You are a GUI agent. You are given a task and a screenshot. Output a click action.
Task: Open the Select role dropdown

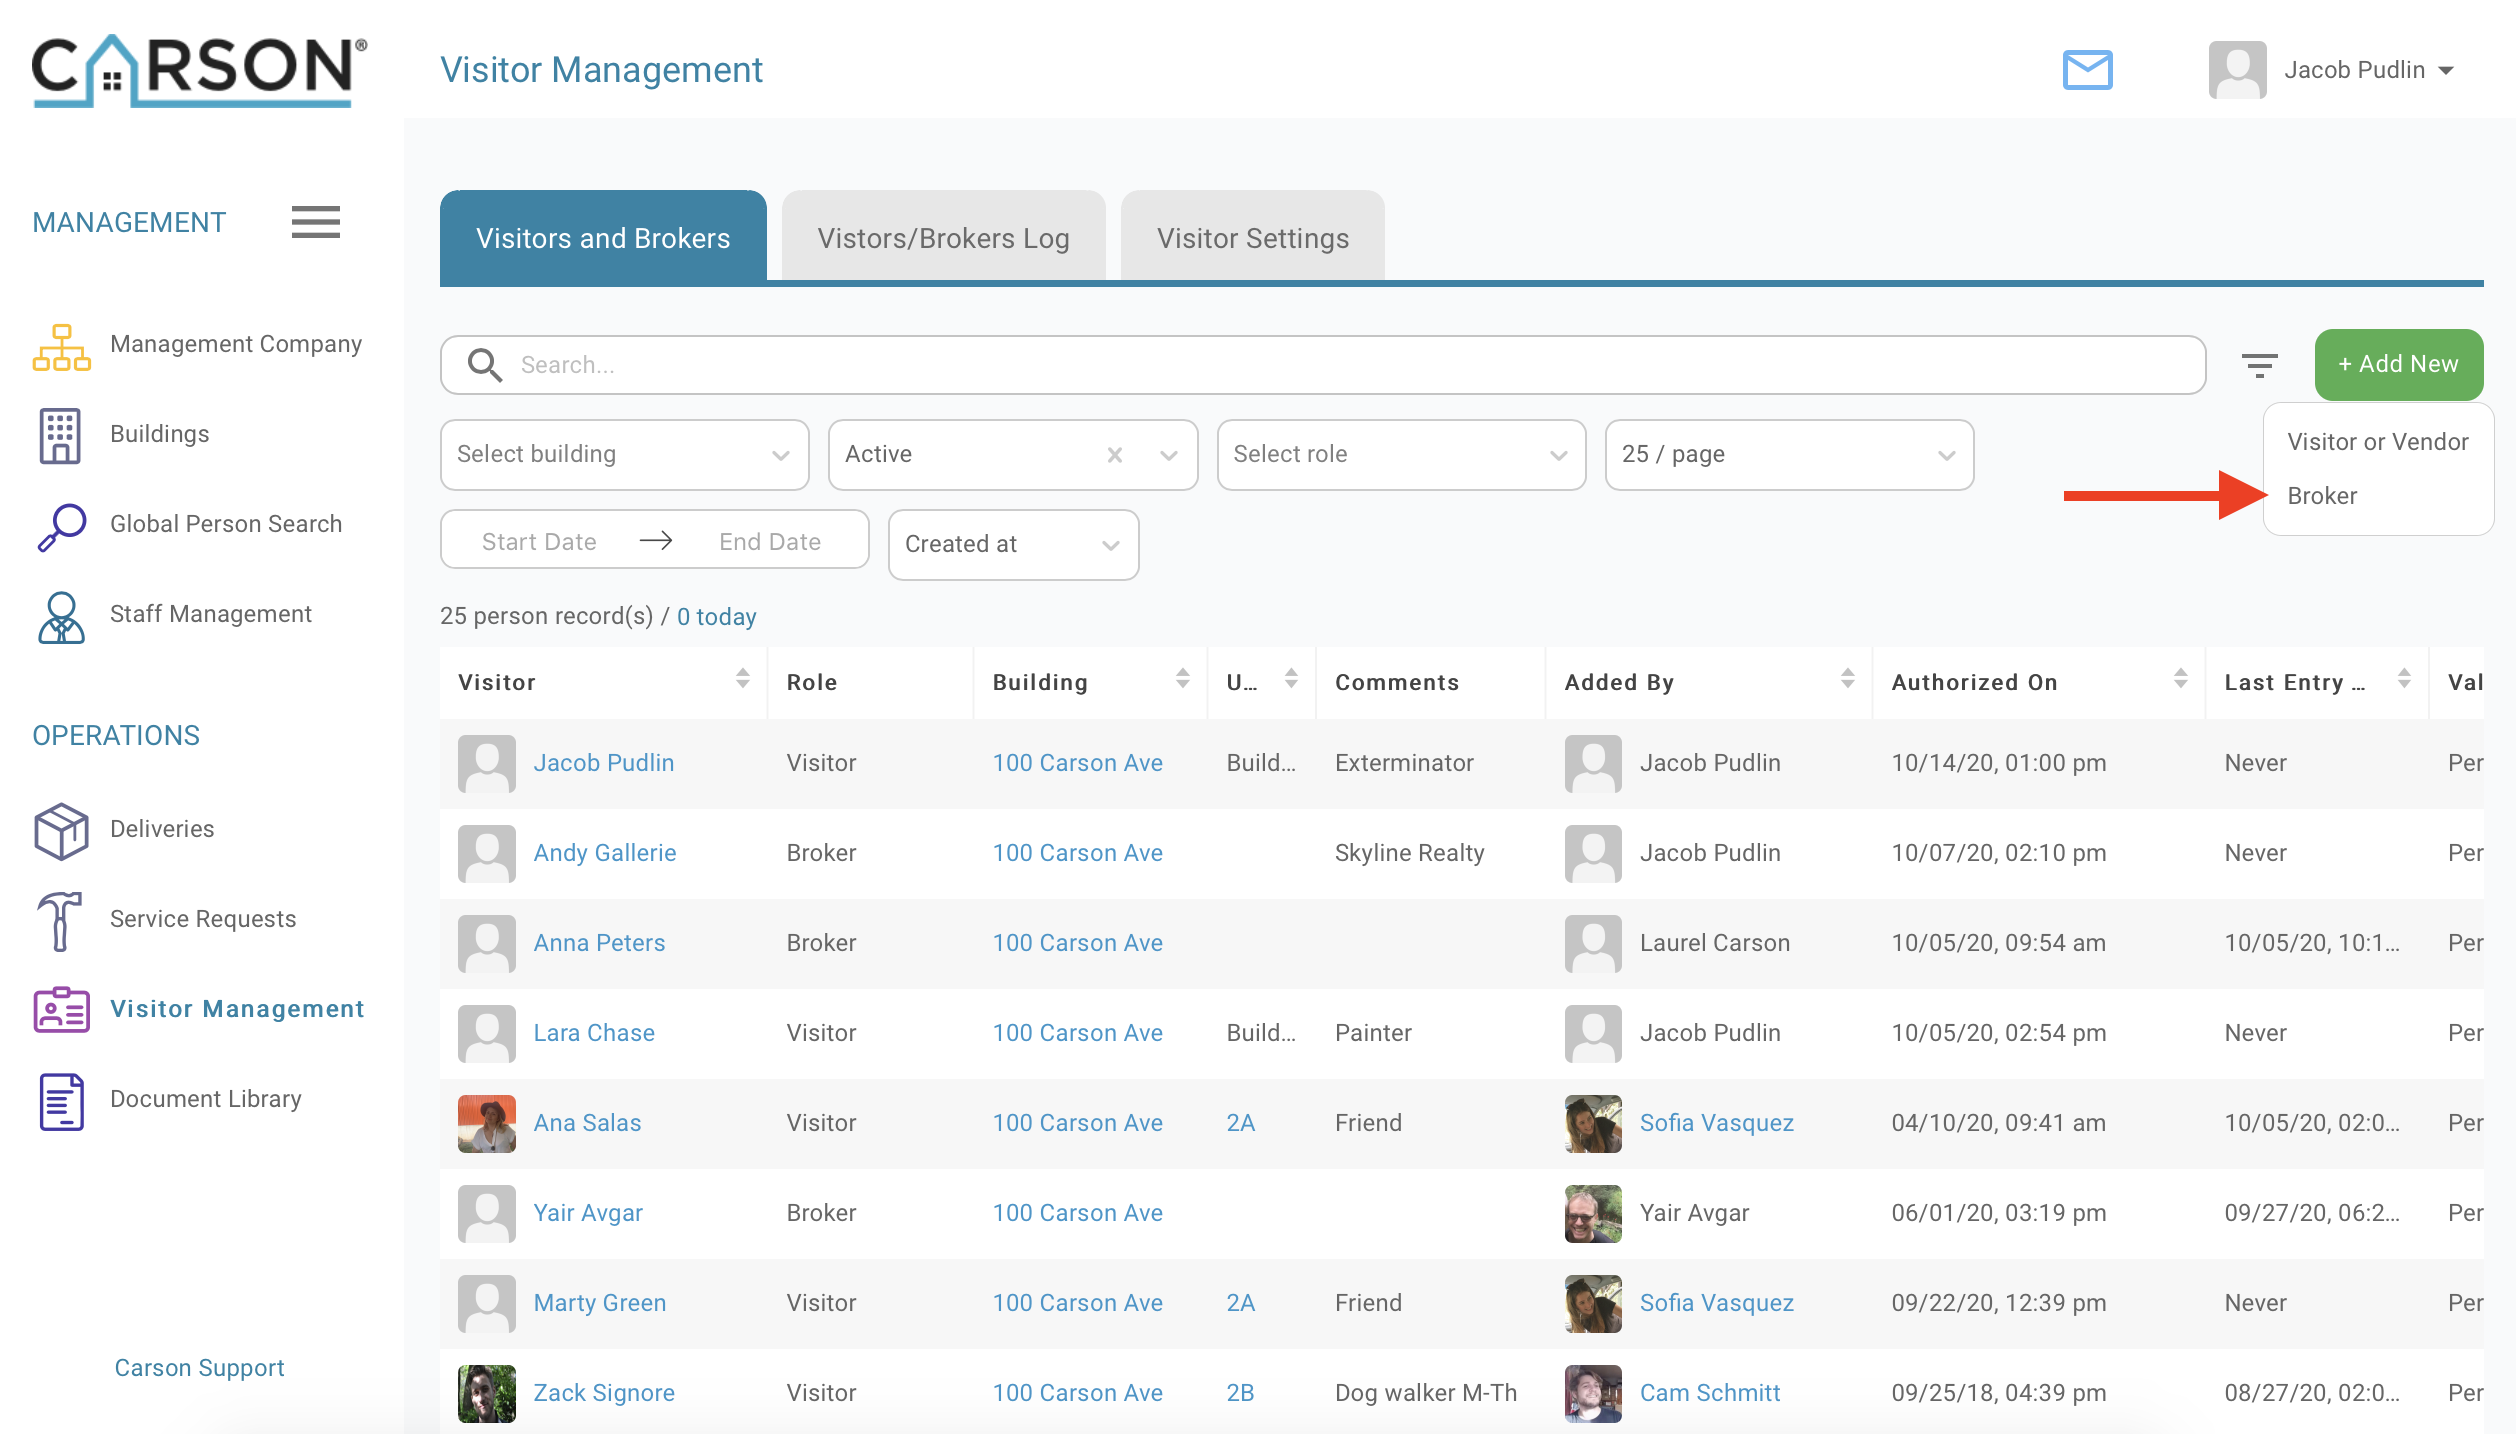[1400, 455]
